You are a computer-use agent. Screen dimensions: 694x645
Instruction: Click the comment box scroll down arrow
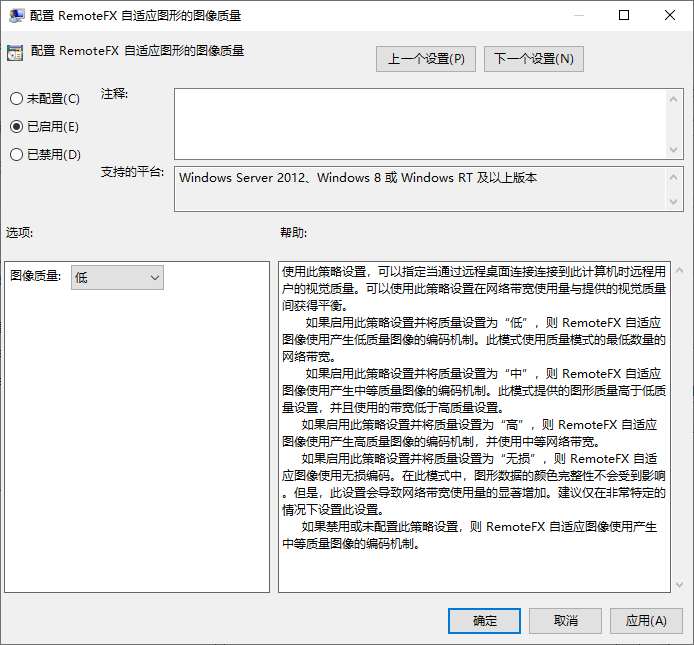tap(674, 150)
